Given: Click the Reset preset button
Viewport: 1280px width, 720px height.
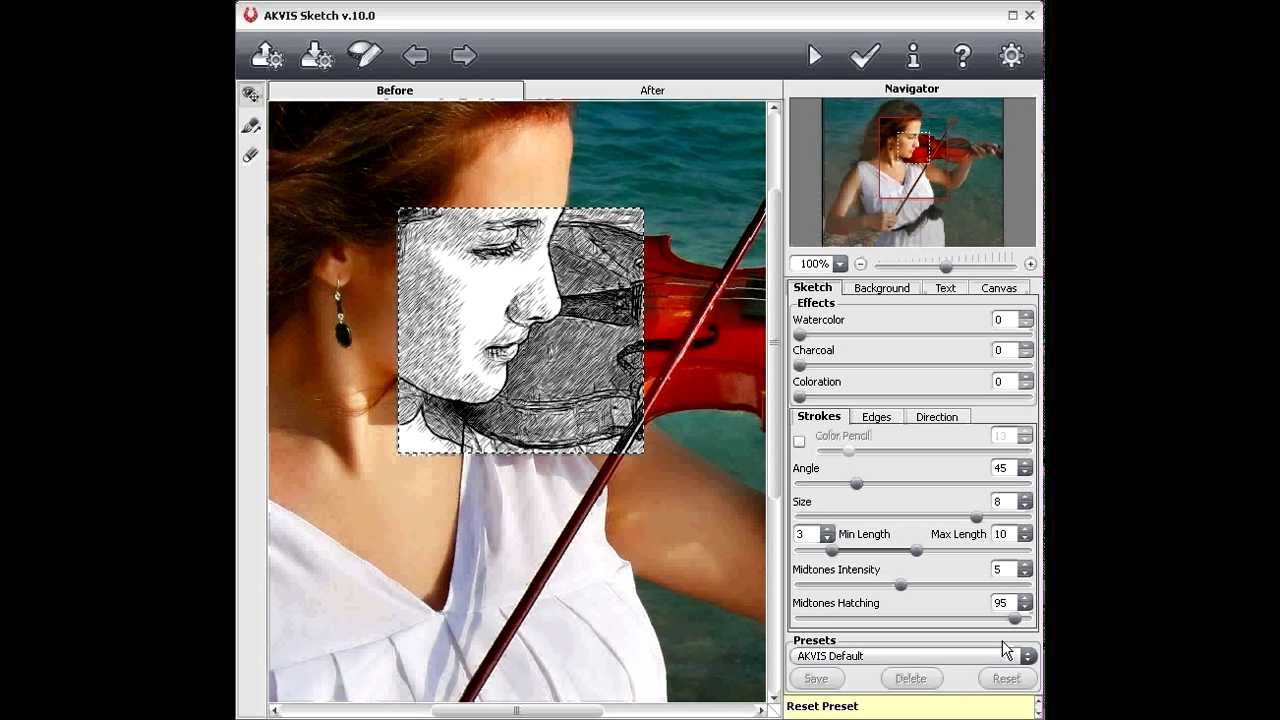Looking at the screenshot, I should click(1006, 678).
